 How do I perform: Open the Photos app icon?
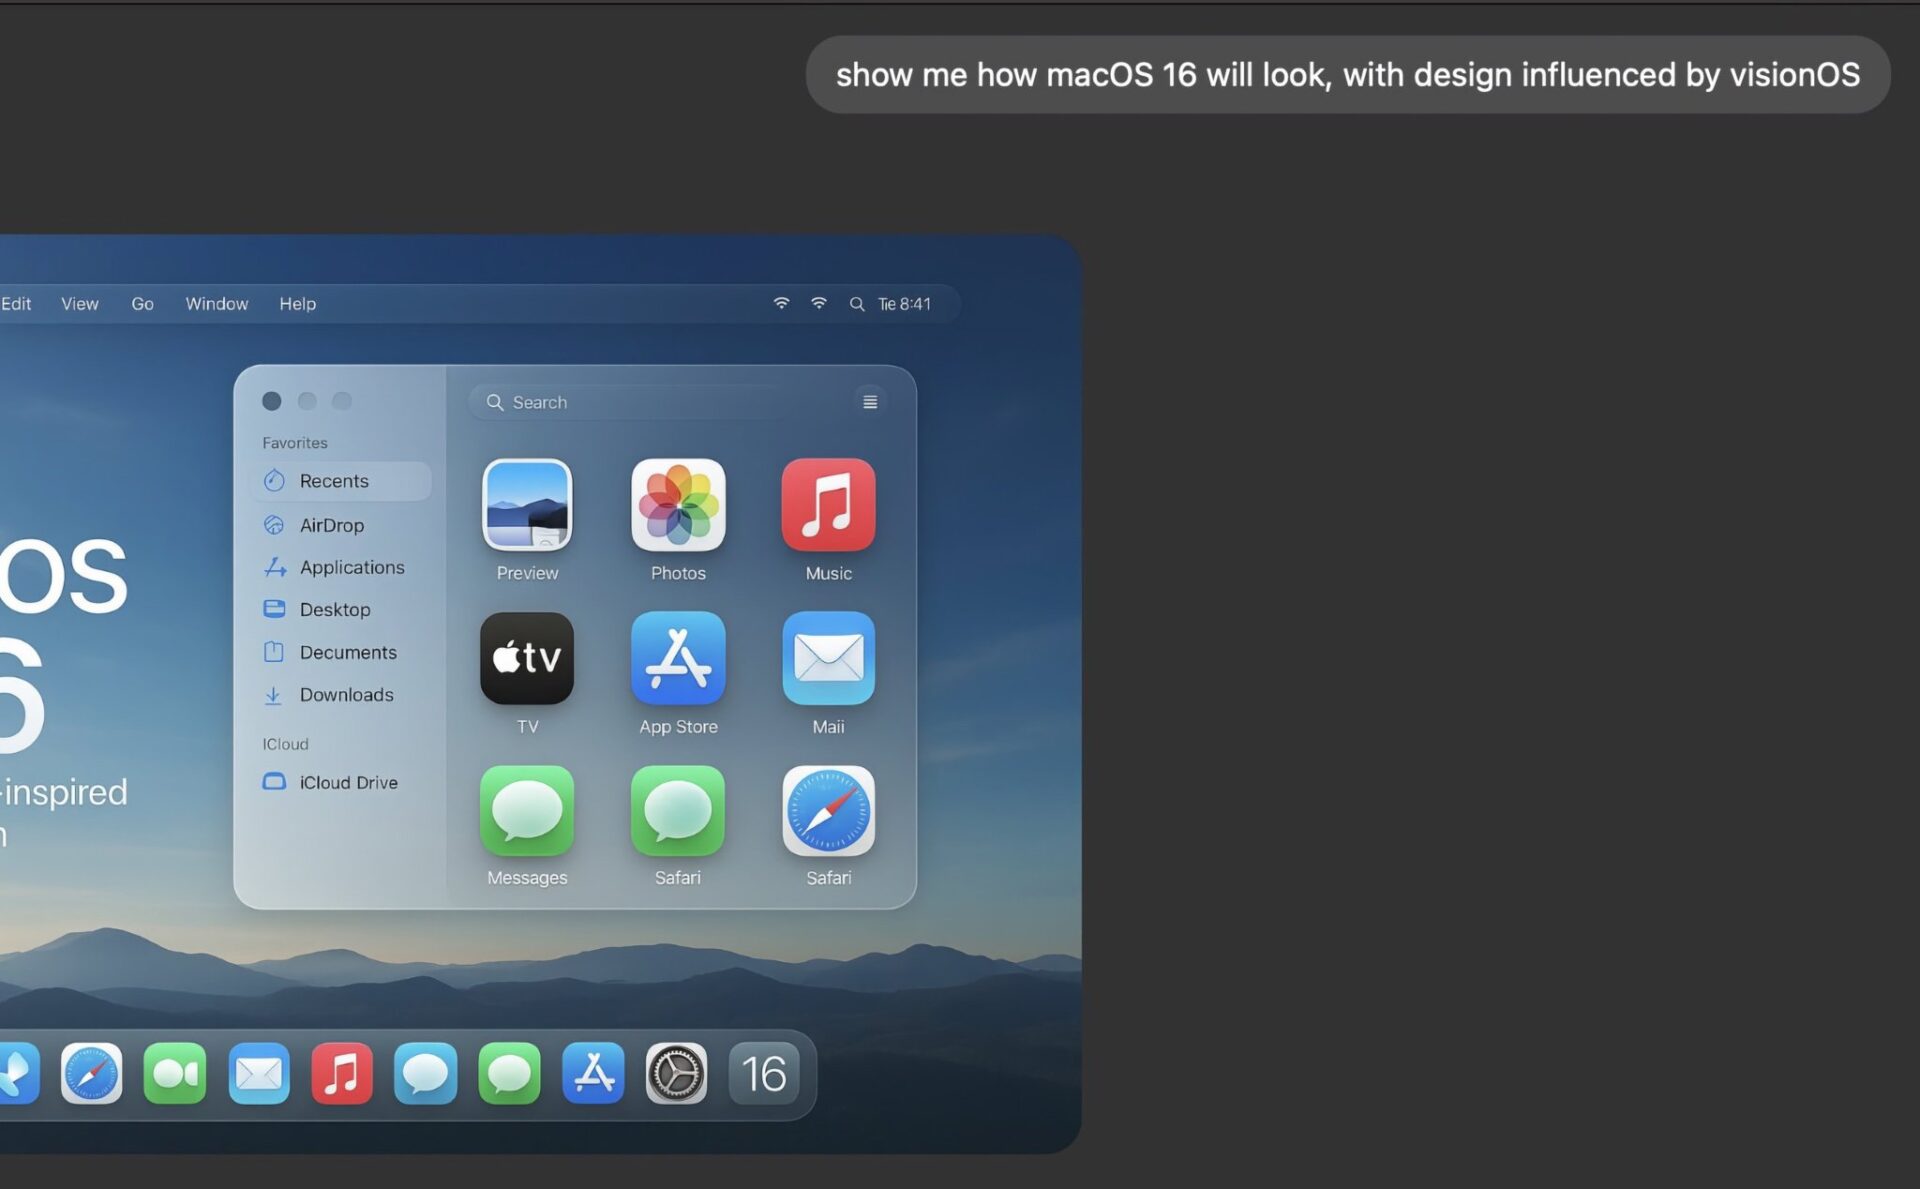pyautogui.click(x=678, y=505)
